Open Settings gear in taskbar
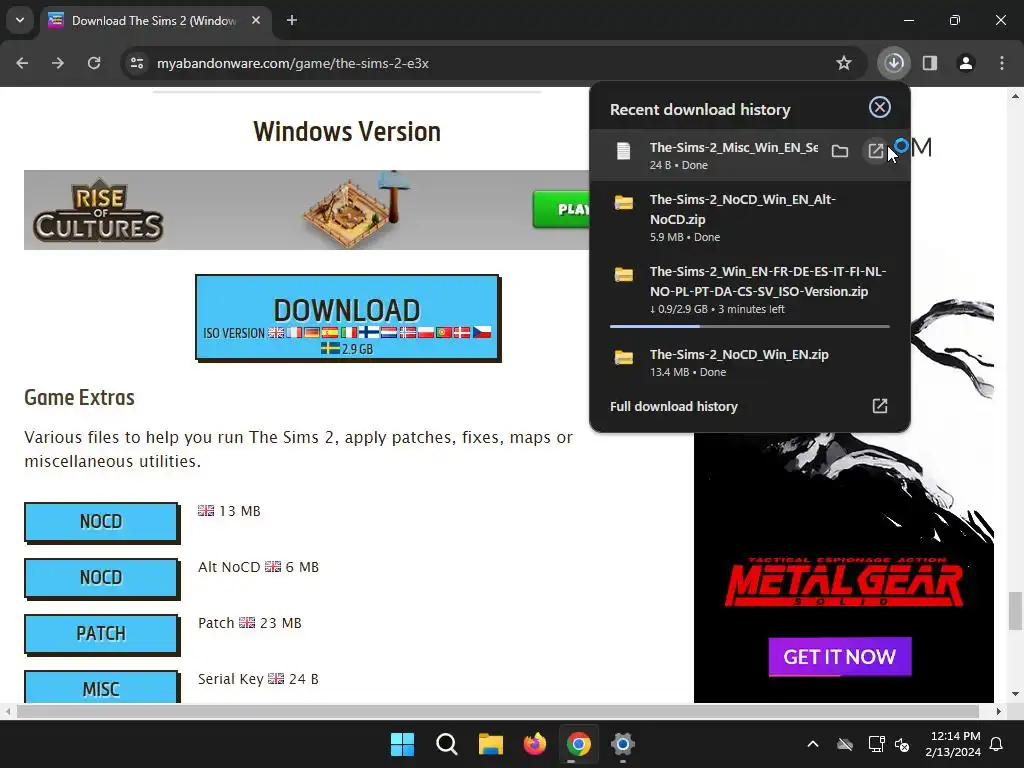Image resolution: width=1024 pixels, height=768 pixels. [x=623, y=744]
